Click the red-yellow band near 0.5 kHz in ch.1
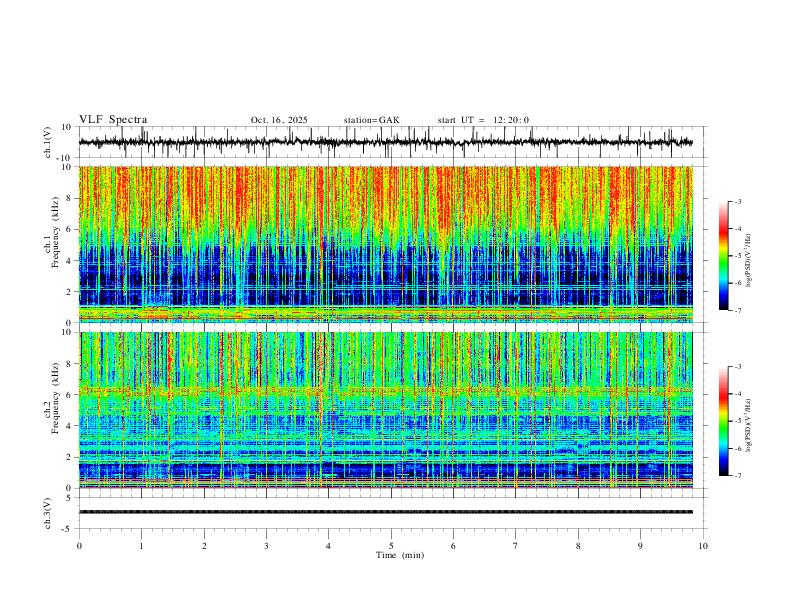 (x=385, y=314)
